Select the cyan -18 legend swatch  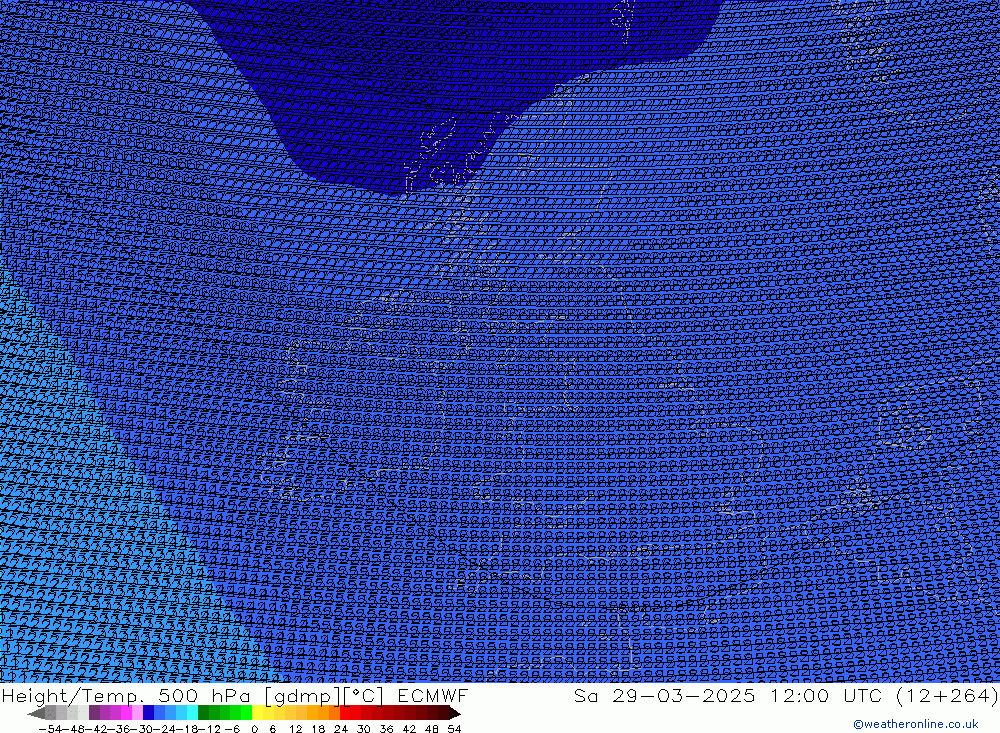click(192, 713)
